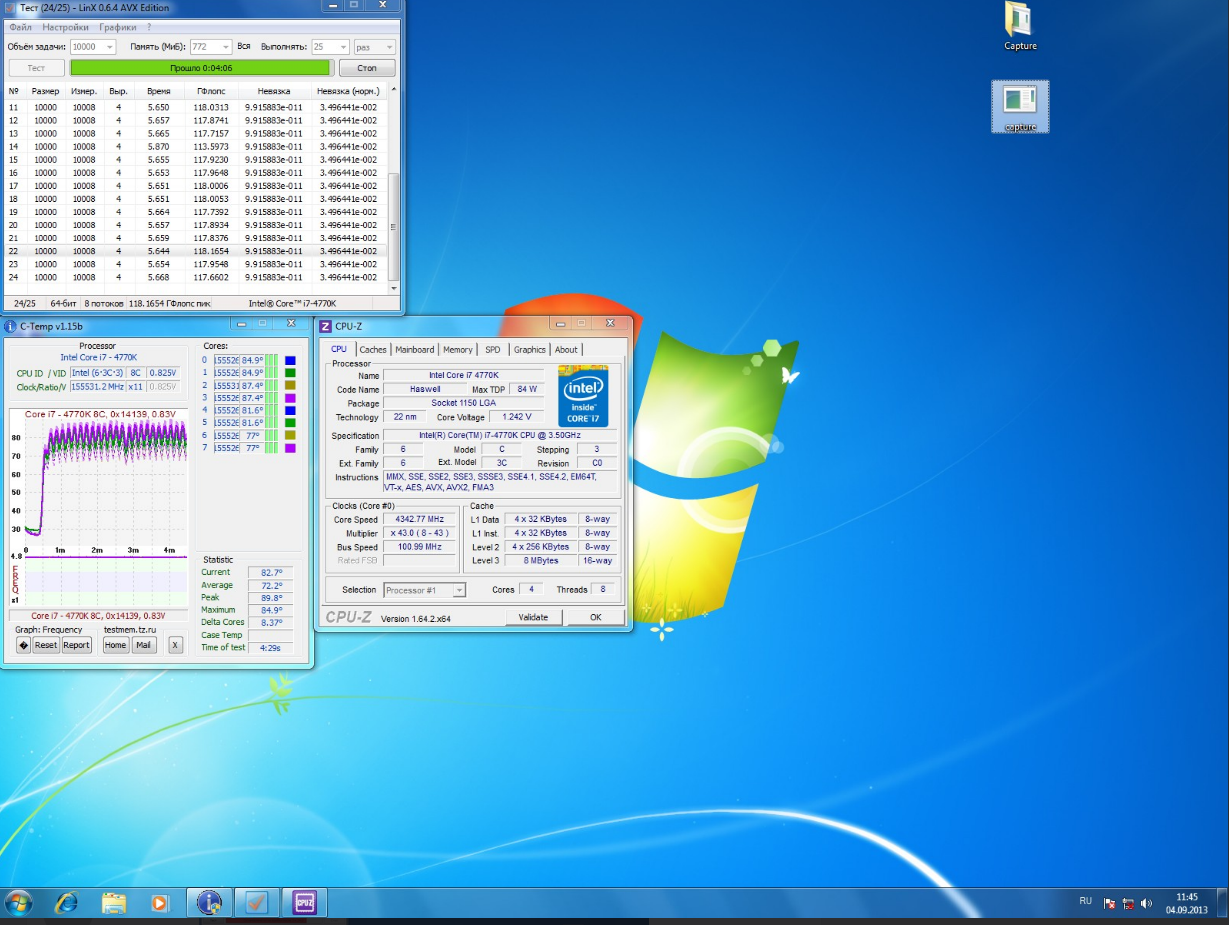Click the Intel Core i7 logo in CPU-Z

pyautogui.click(x=583, y=397)
